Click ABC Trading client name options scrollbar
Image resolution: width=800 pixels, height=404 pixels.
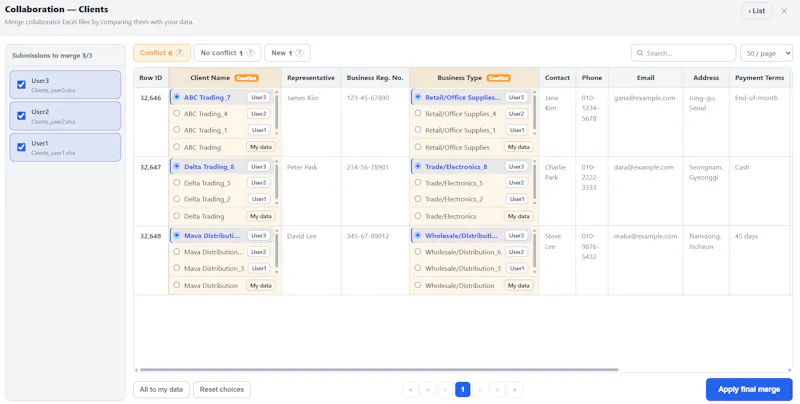coord(277,111)
